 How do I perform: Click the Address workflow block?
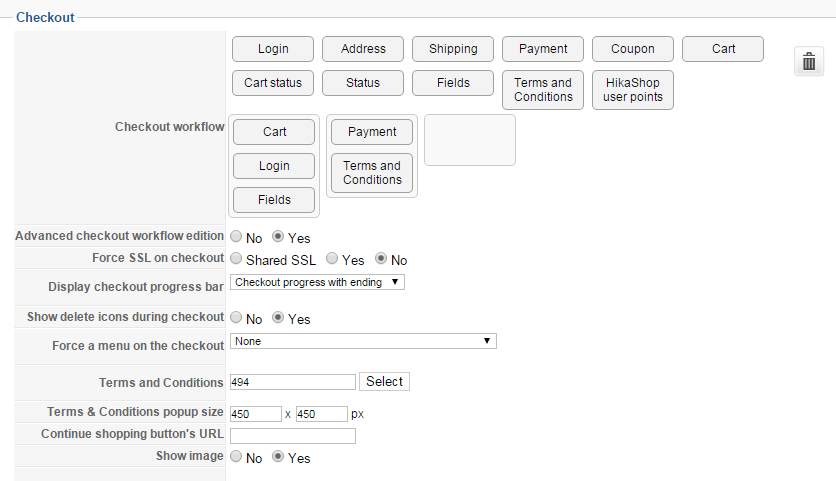pyautogui.click(x=363, y=49)
